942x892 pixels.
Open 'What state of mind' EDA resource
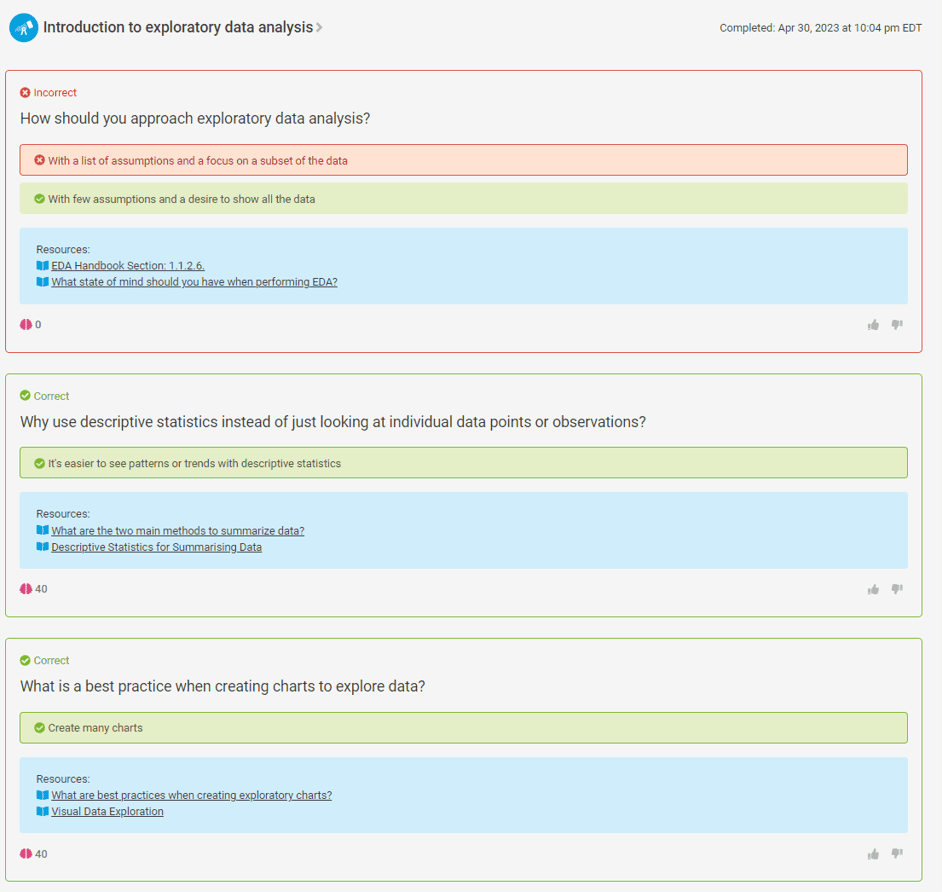pos(194,282)
